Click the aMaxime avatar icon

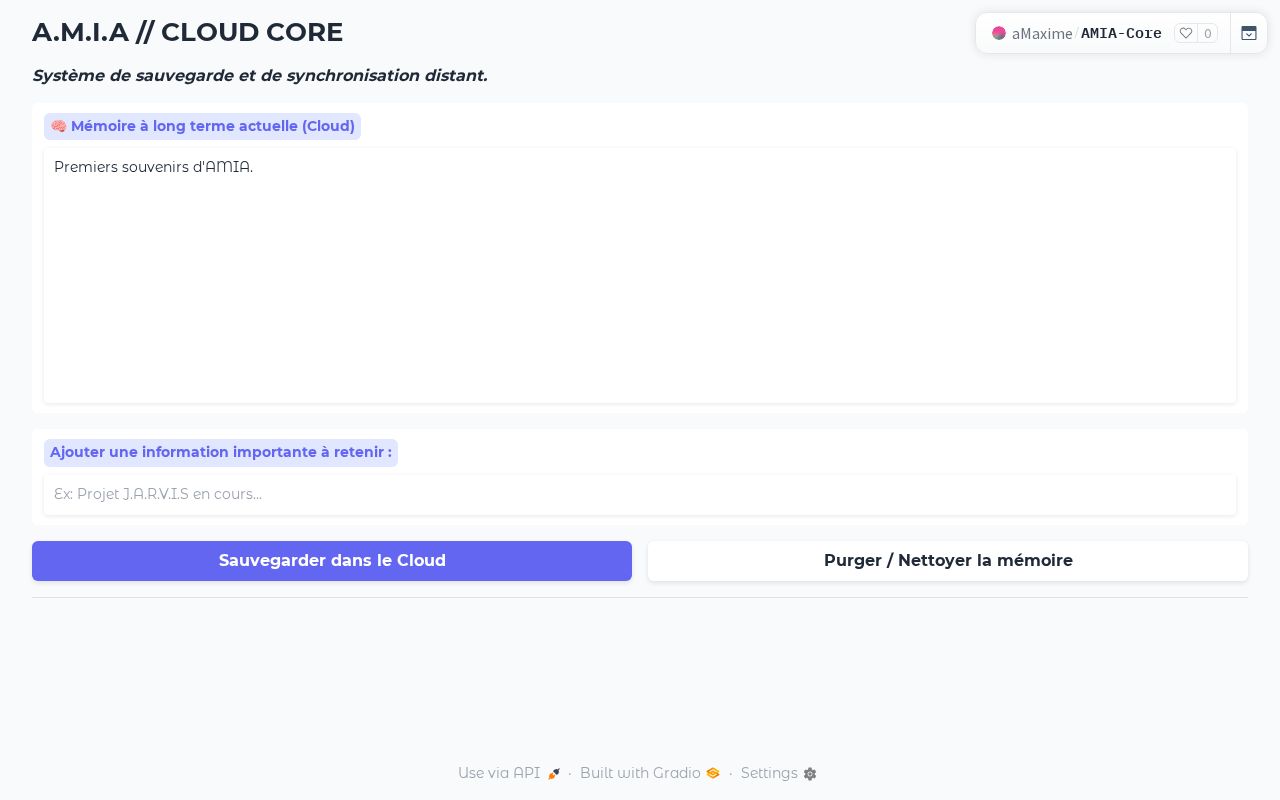tap(999, 33)
